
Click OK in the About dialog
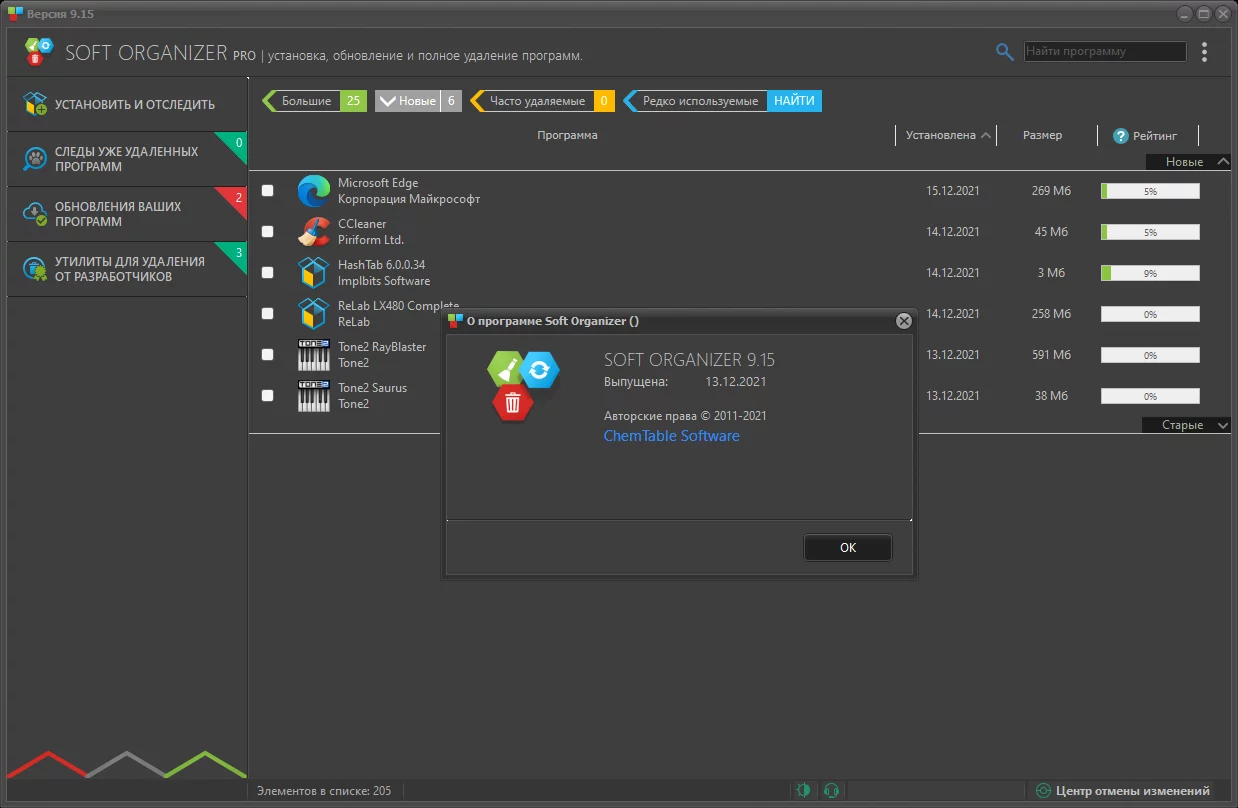click(x=848, y=547)
